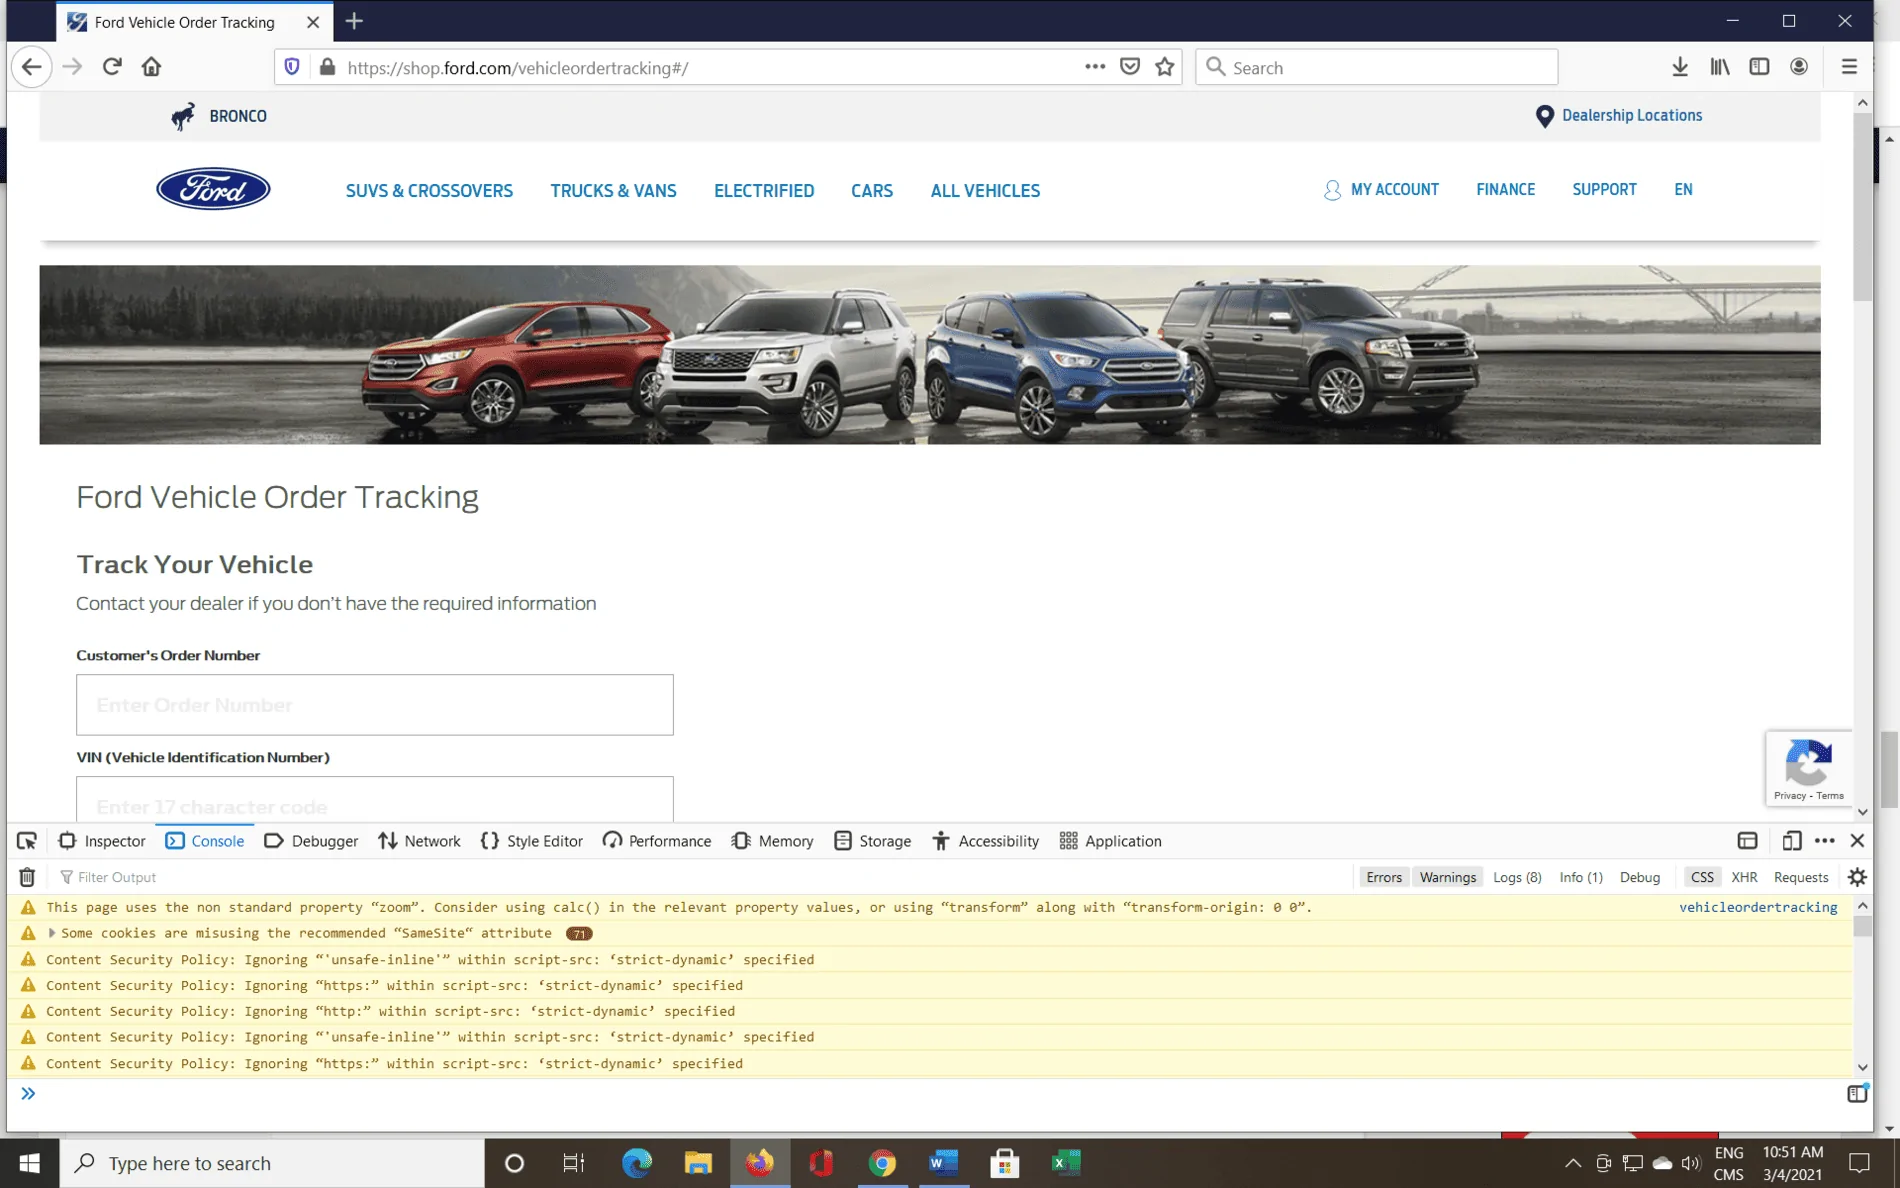
Task: Save page to Pocket icon
Action: (x=1130, y=67)
